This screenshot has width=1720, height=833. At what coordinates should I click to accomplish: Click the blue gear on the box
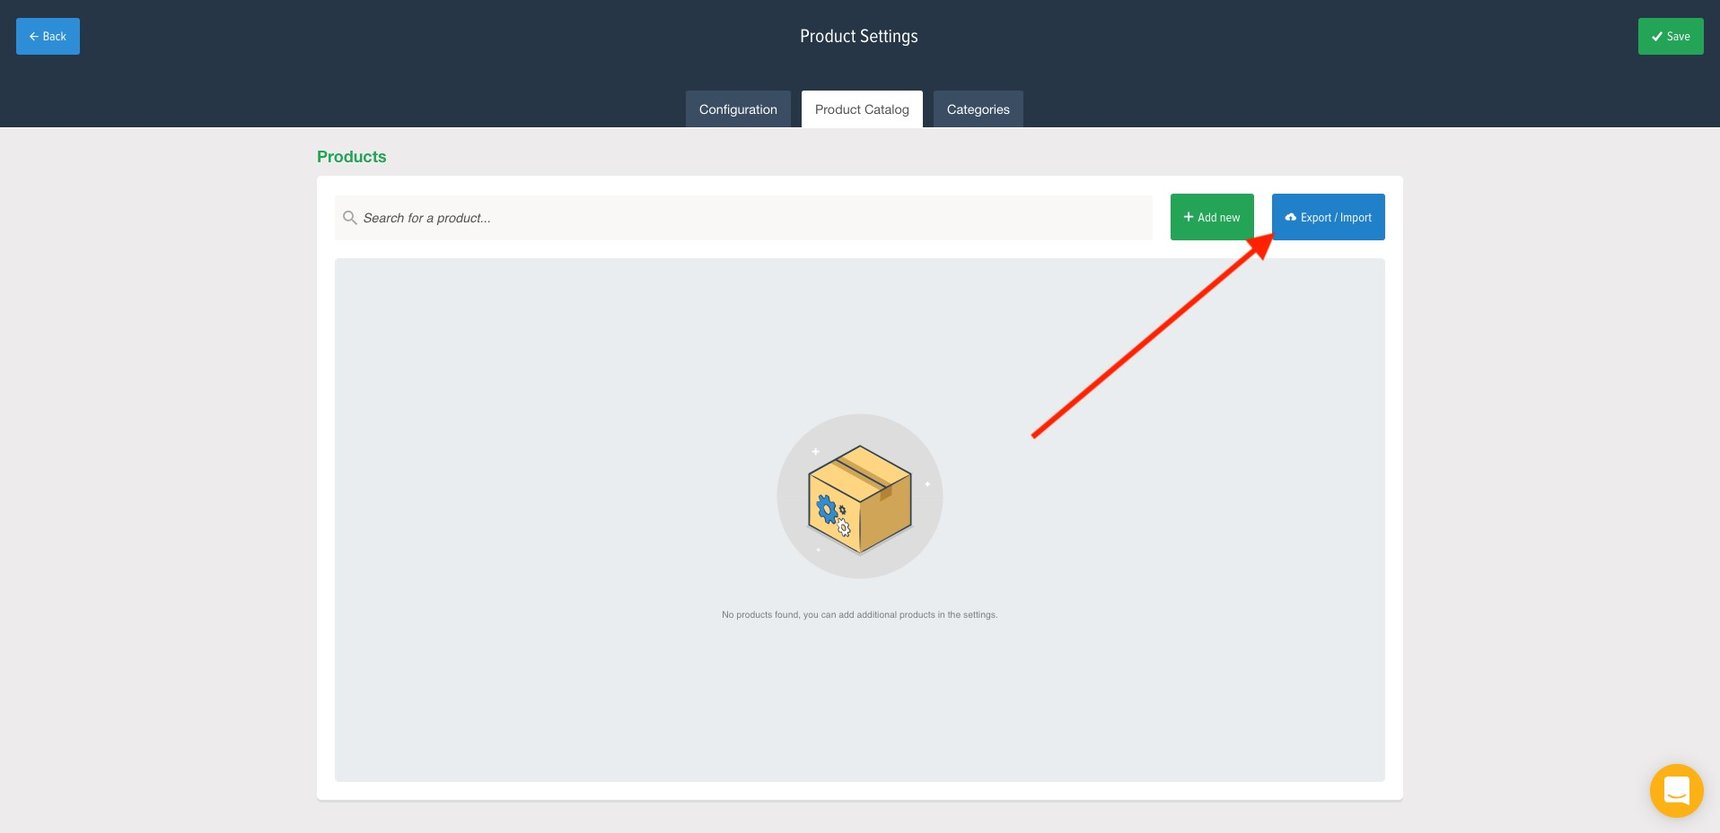(826, 510)
